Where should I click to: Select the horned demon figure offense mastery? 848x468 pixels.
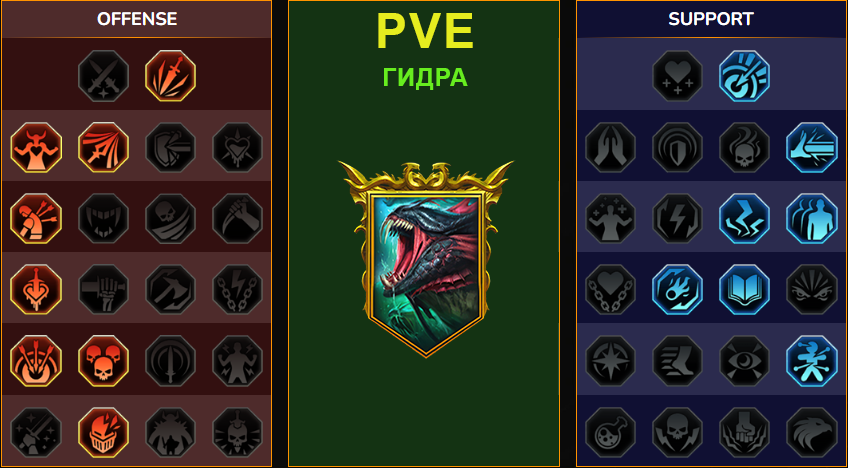click(36, 147)
